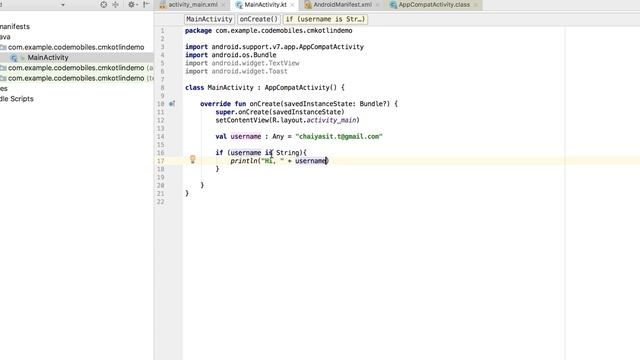Click the unused 'android.widget.TextView' import
This screenshot has height=360, width=640.
(x=256, y=63)
